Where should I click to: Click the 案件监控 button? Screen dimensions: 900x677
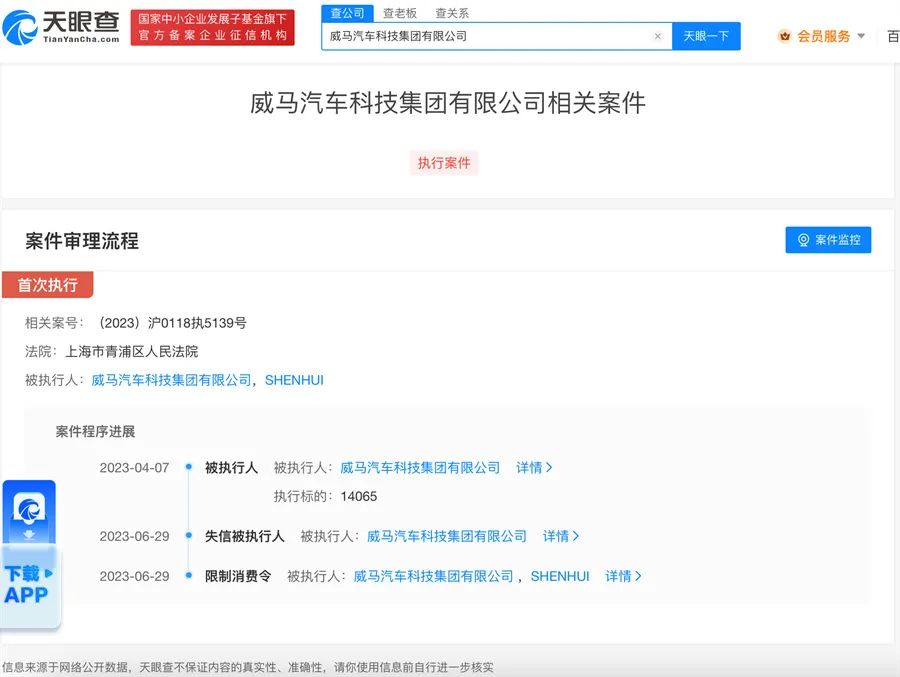click(x=828, y=240)
